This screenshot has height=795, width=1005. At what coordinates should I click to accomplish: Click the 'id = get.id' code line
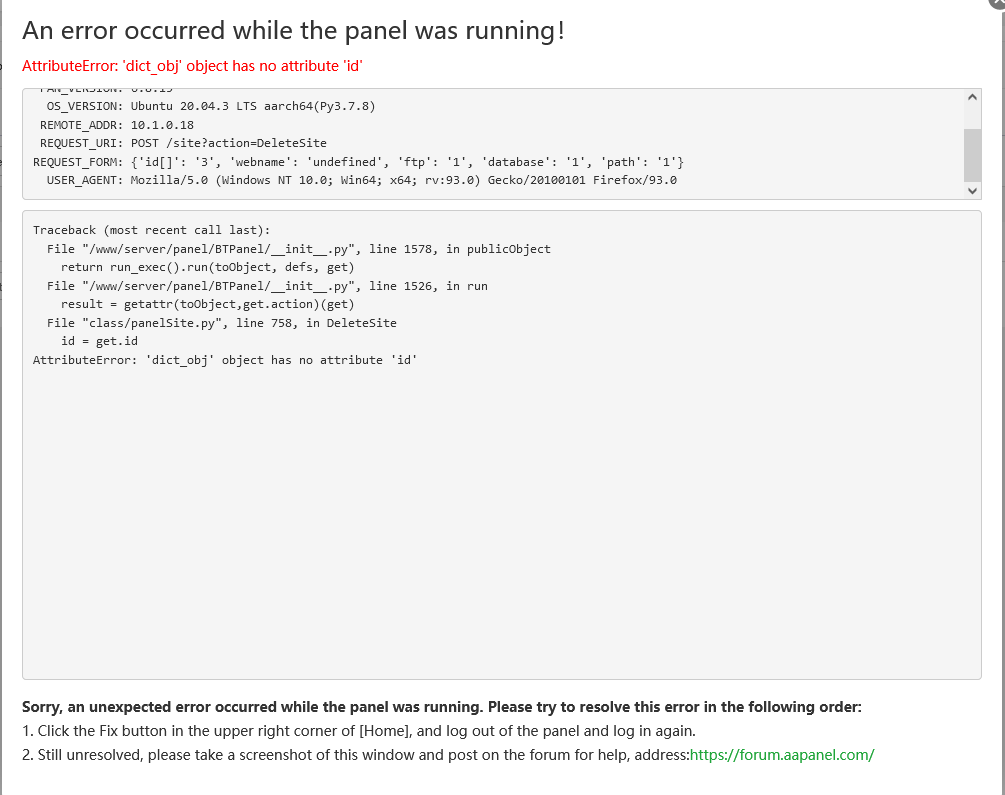point(99,341)
